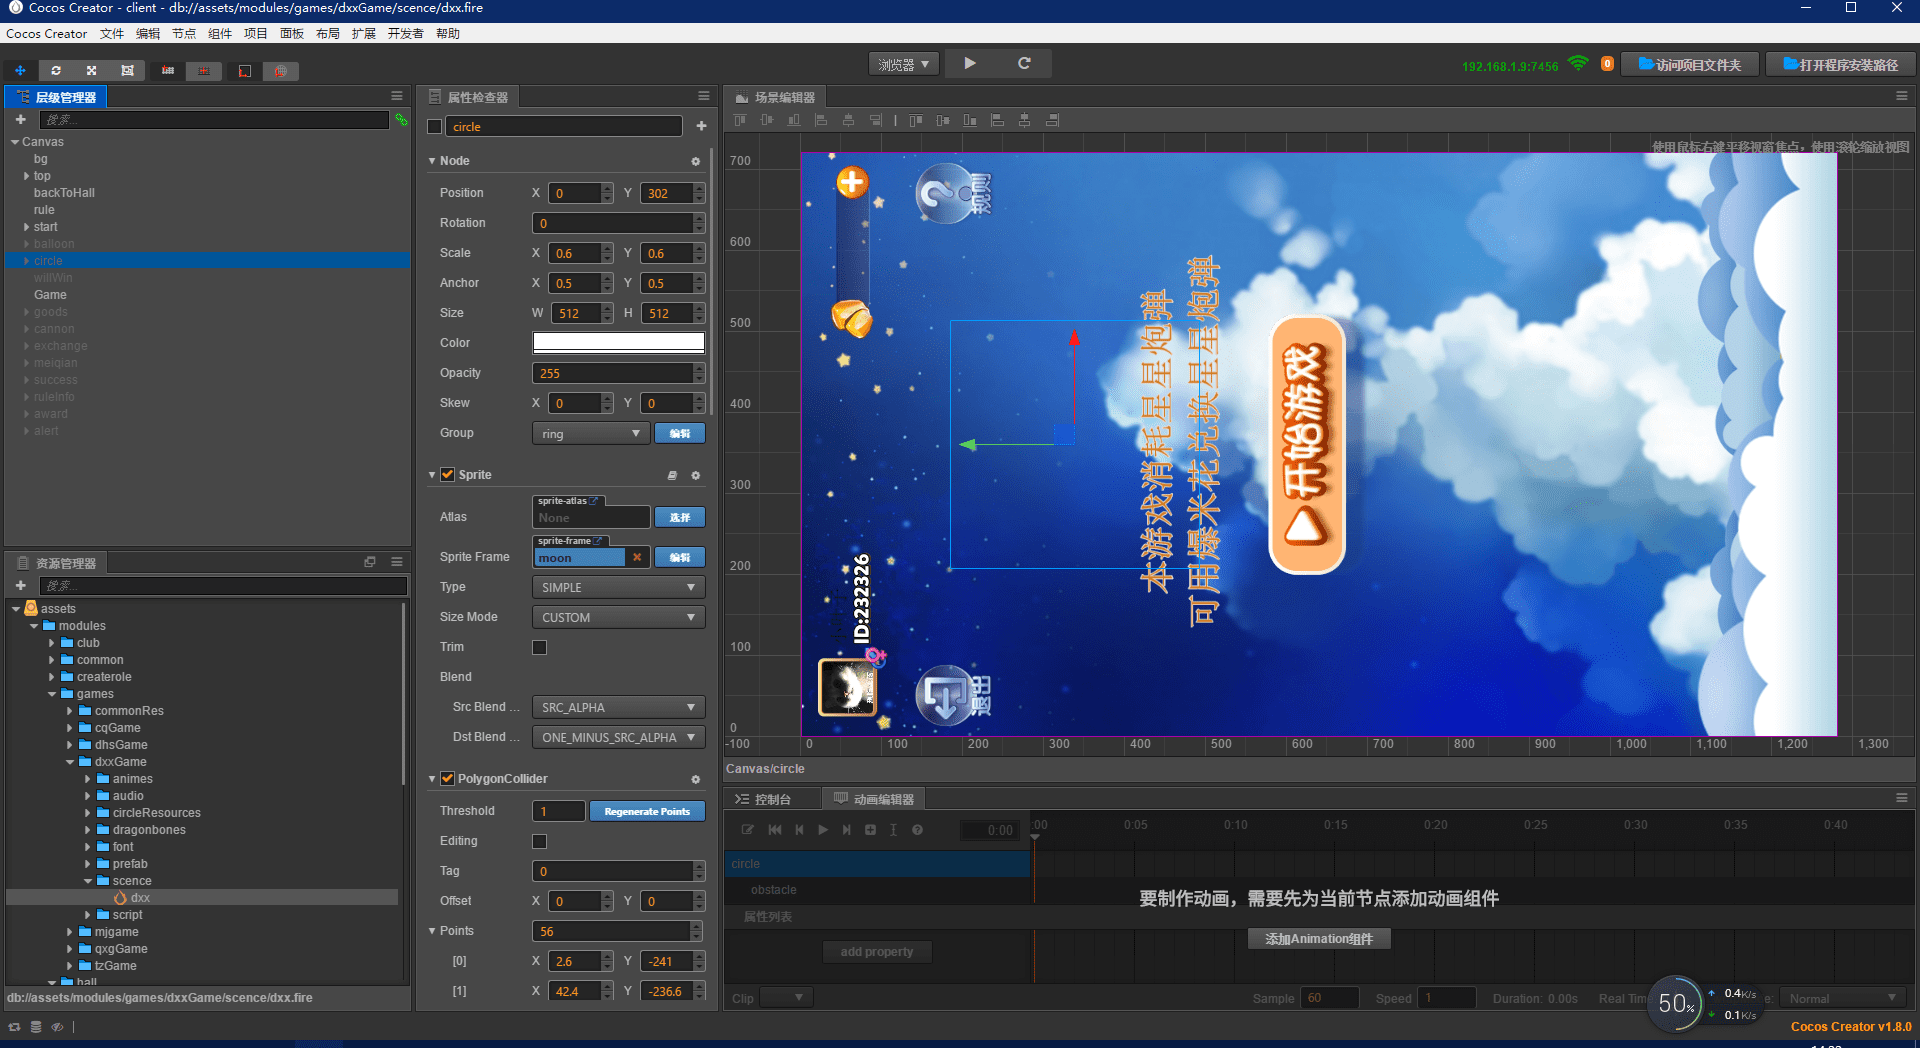The image size is (1920, 1048).
Task: Click the refresh preview icon
Action: point(1024,63)
